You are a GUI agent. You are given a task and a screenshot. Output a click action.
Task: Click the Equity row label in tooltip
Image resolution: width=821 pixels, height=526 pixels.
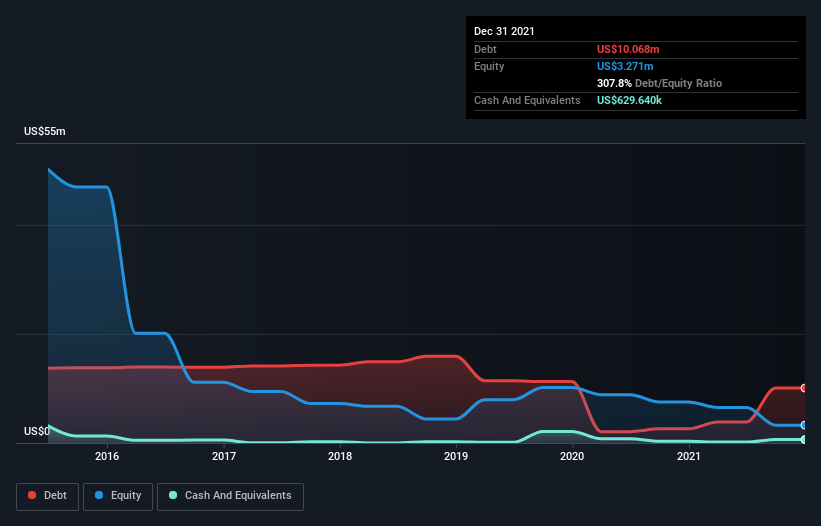(489, 66)
